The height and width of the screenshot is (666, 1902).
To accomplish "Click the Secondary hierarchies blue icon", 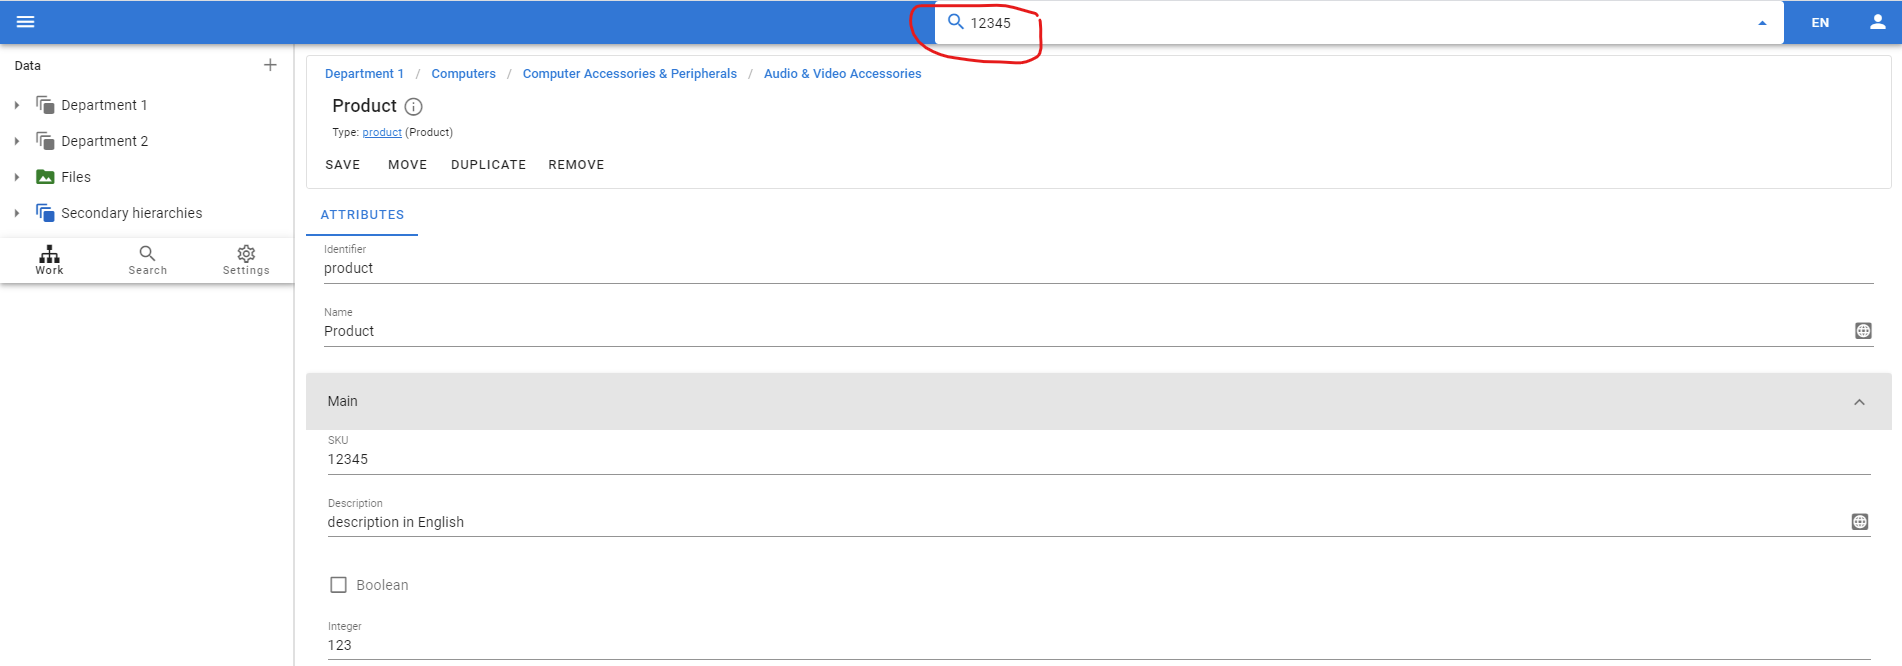I will pos(45,213).
